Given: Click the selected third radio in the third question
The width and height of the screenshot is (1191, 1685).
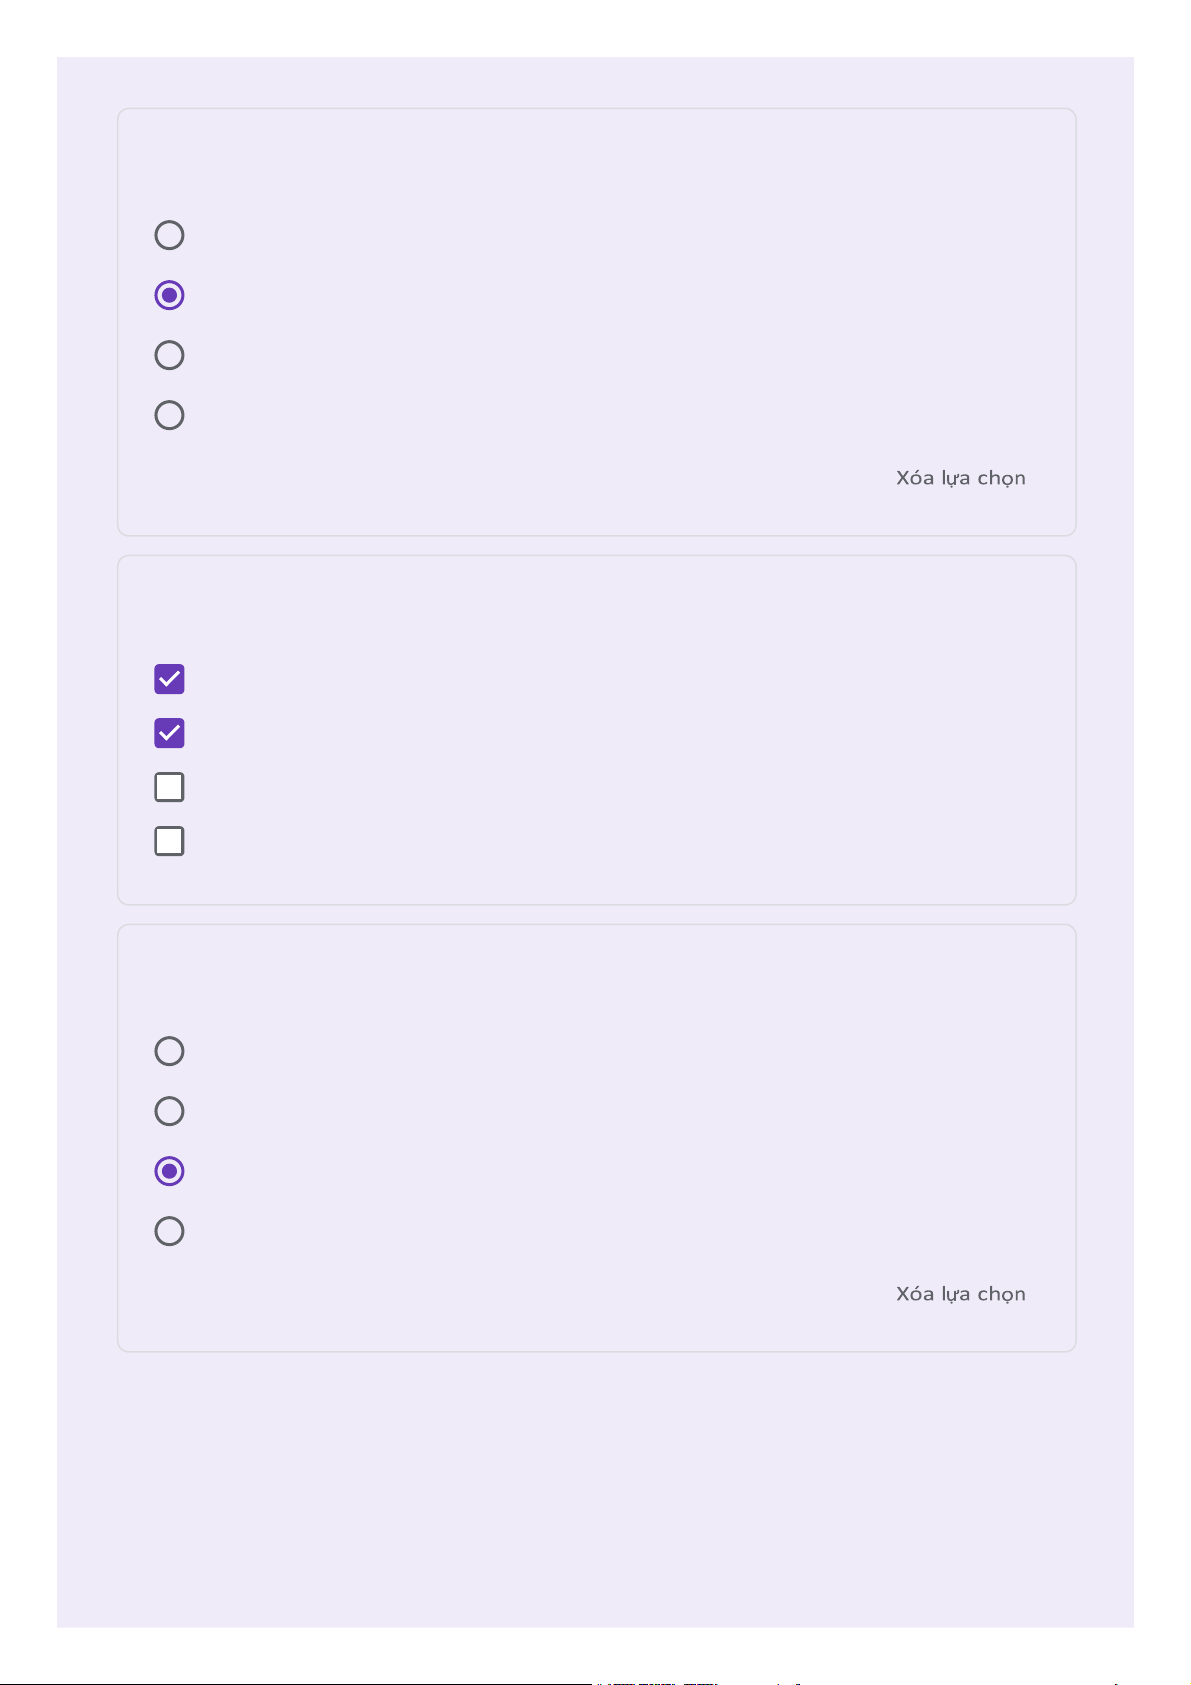Looking at the screenshot, I should (169, 1171).
